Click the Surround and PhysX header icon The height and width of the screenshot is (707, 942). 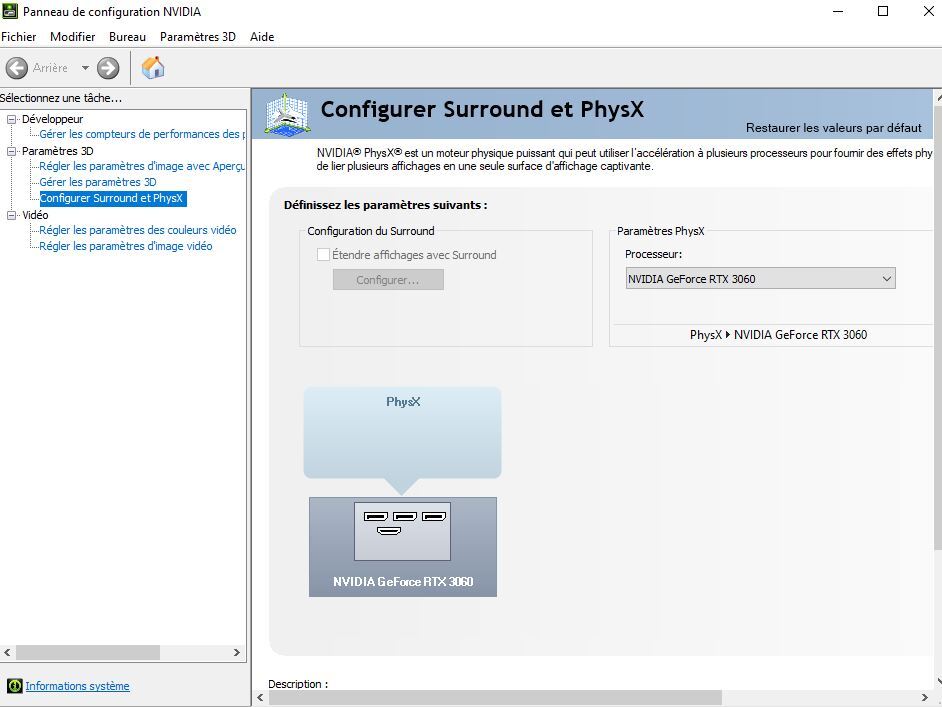(x=287, y=114)
